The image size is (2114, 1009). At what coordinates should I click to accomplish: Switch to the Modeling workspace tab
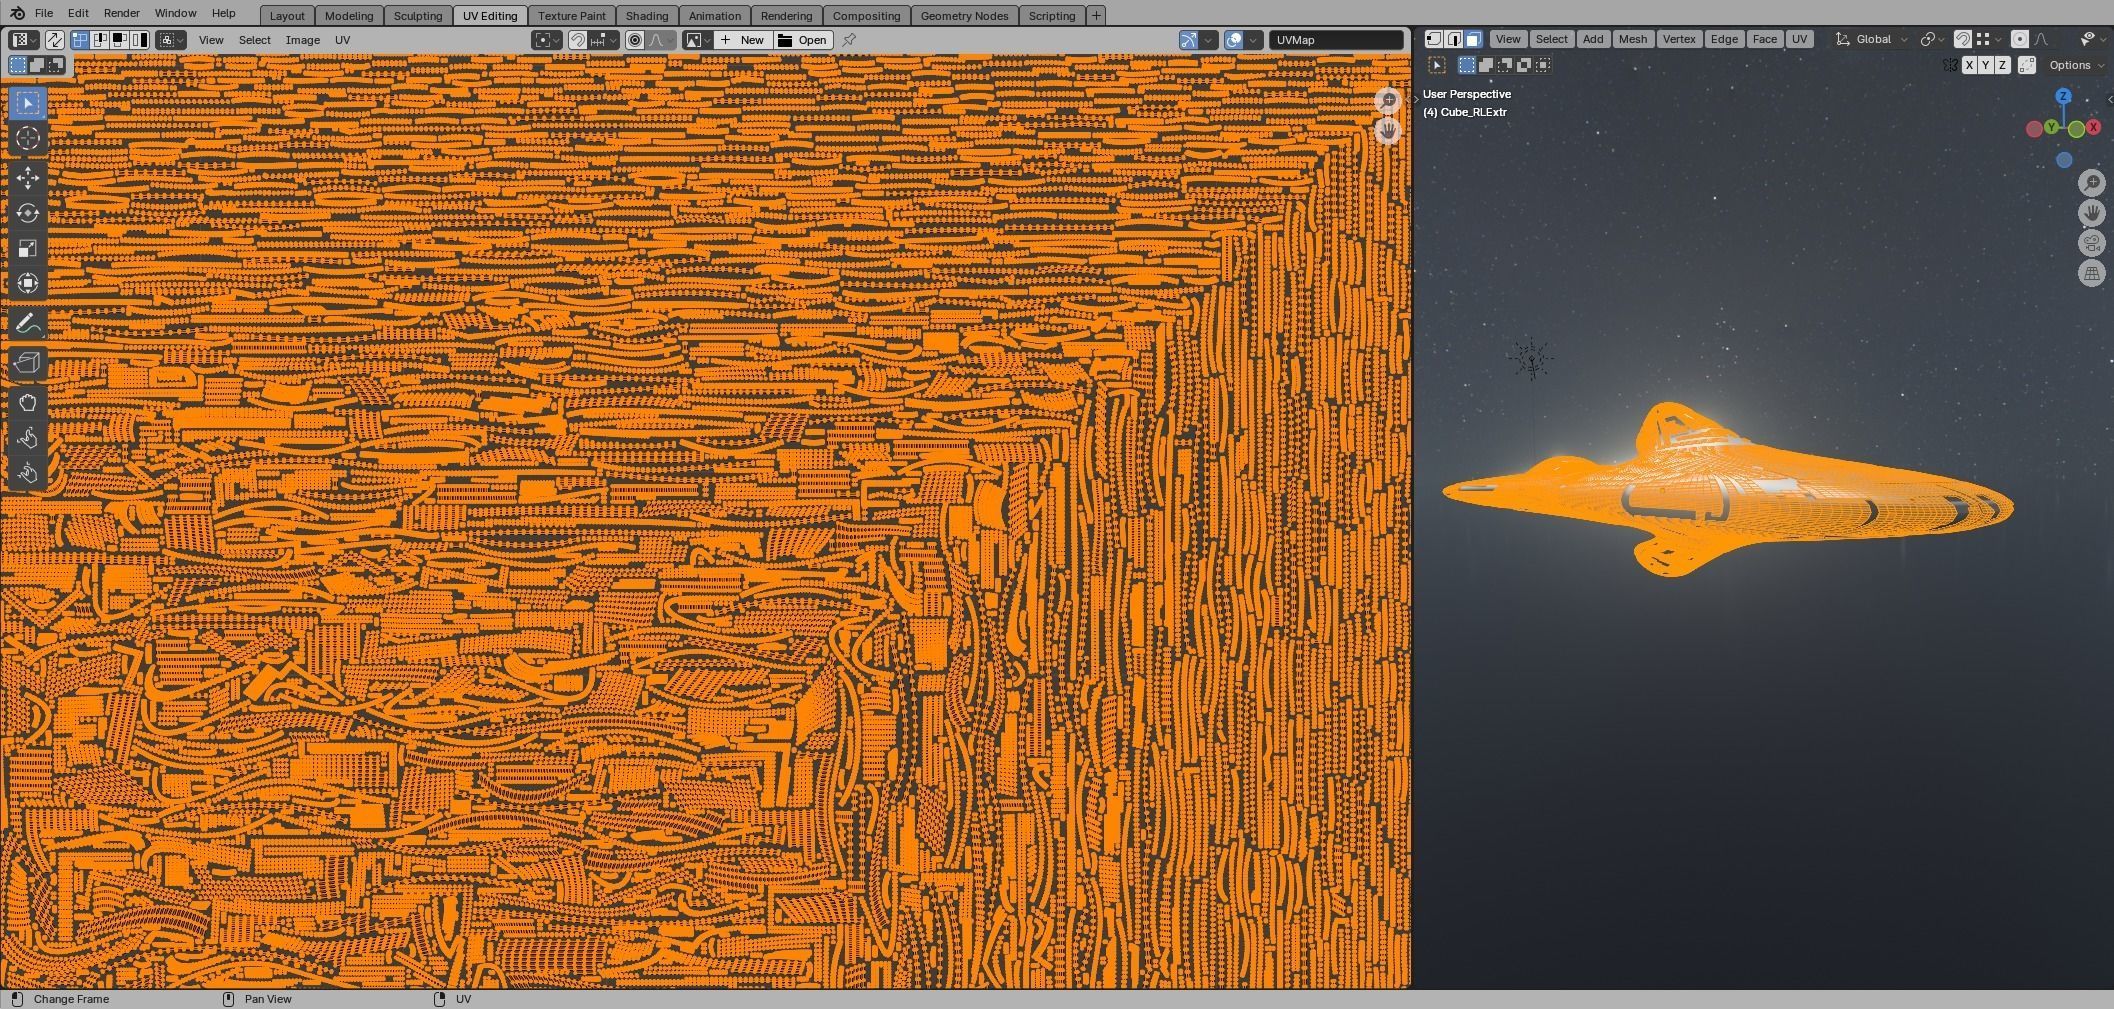pos(349,15)
